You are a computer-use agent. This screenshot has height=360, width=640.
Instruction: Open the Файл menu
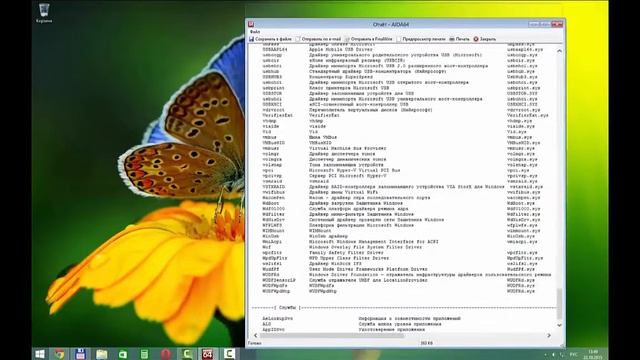coord(255,32)
